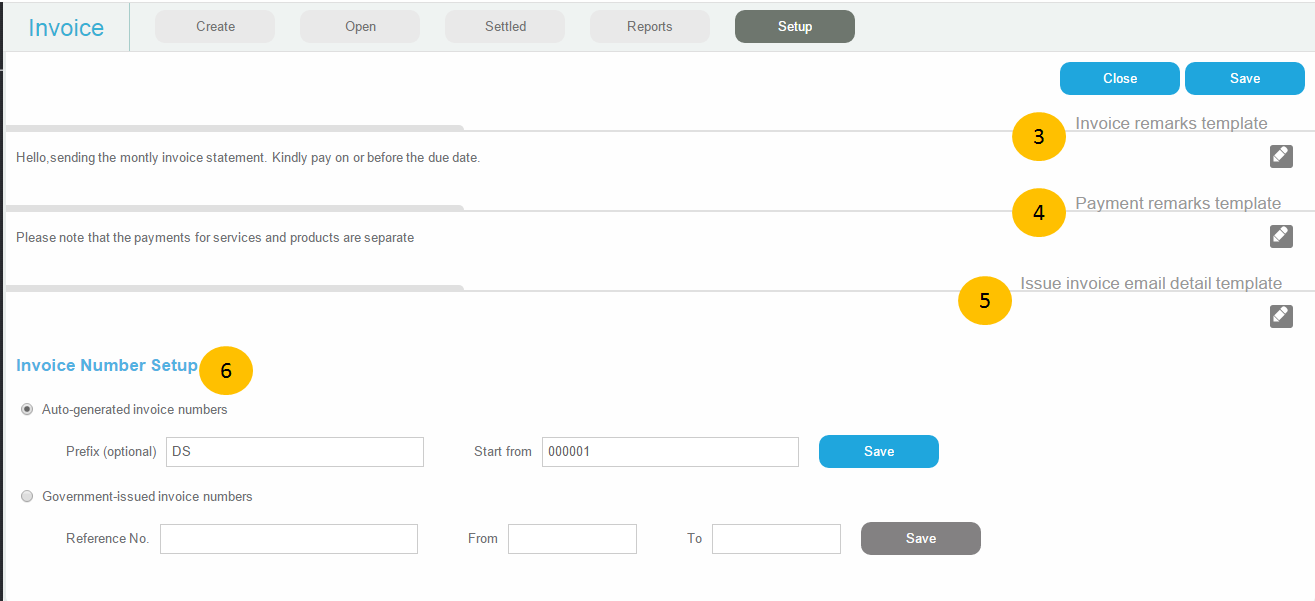Click the invoice remarks text starting with 'Hello,sending'
The width and height of the screenshot is (1315, 601).
pos(248,158)
